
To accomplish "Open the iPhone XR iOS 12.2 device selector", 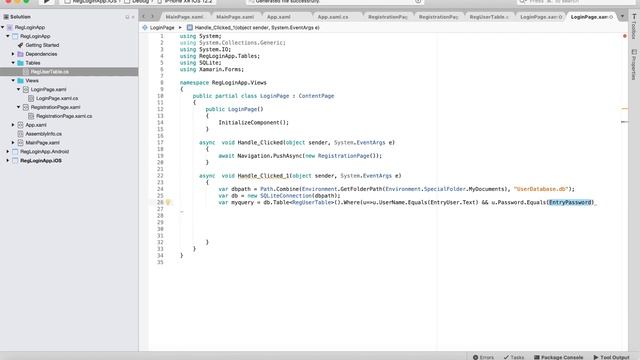I will click(x=185, y=2).
